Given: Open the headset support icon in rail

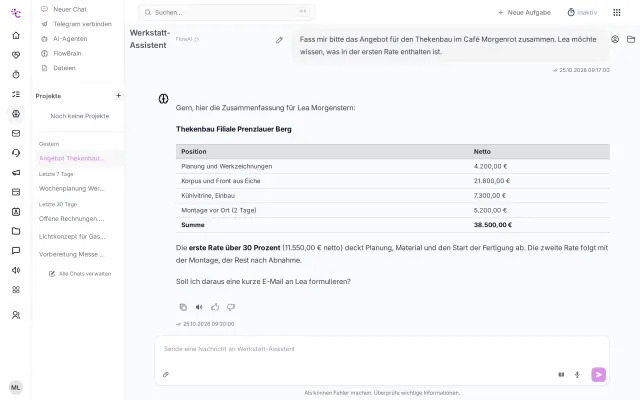Looking at the screenshot, I should tap(16, 153).
